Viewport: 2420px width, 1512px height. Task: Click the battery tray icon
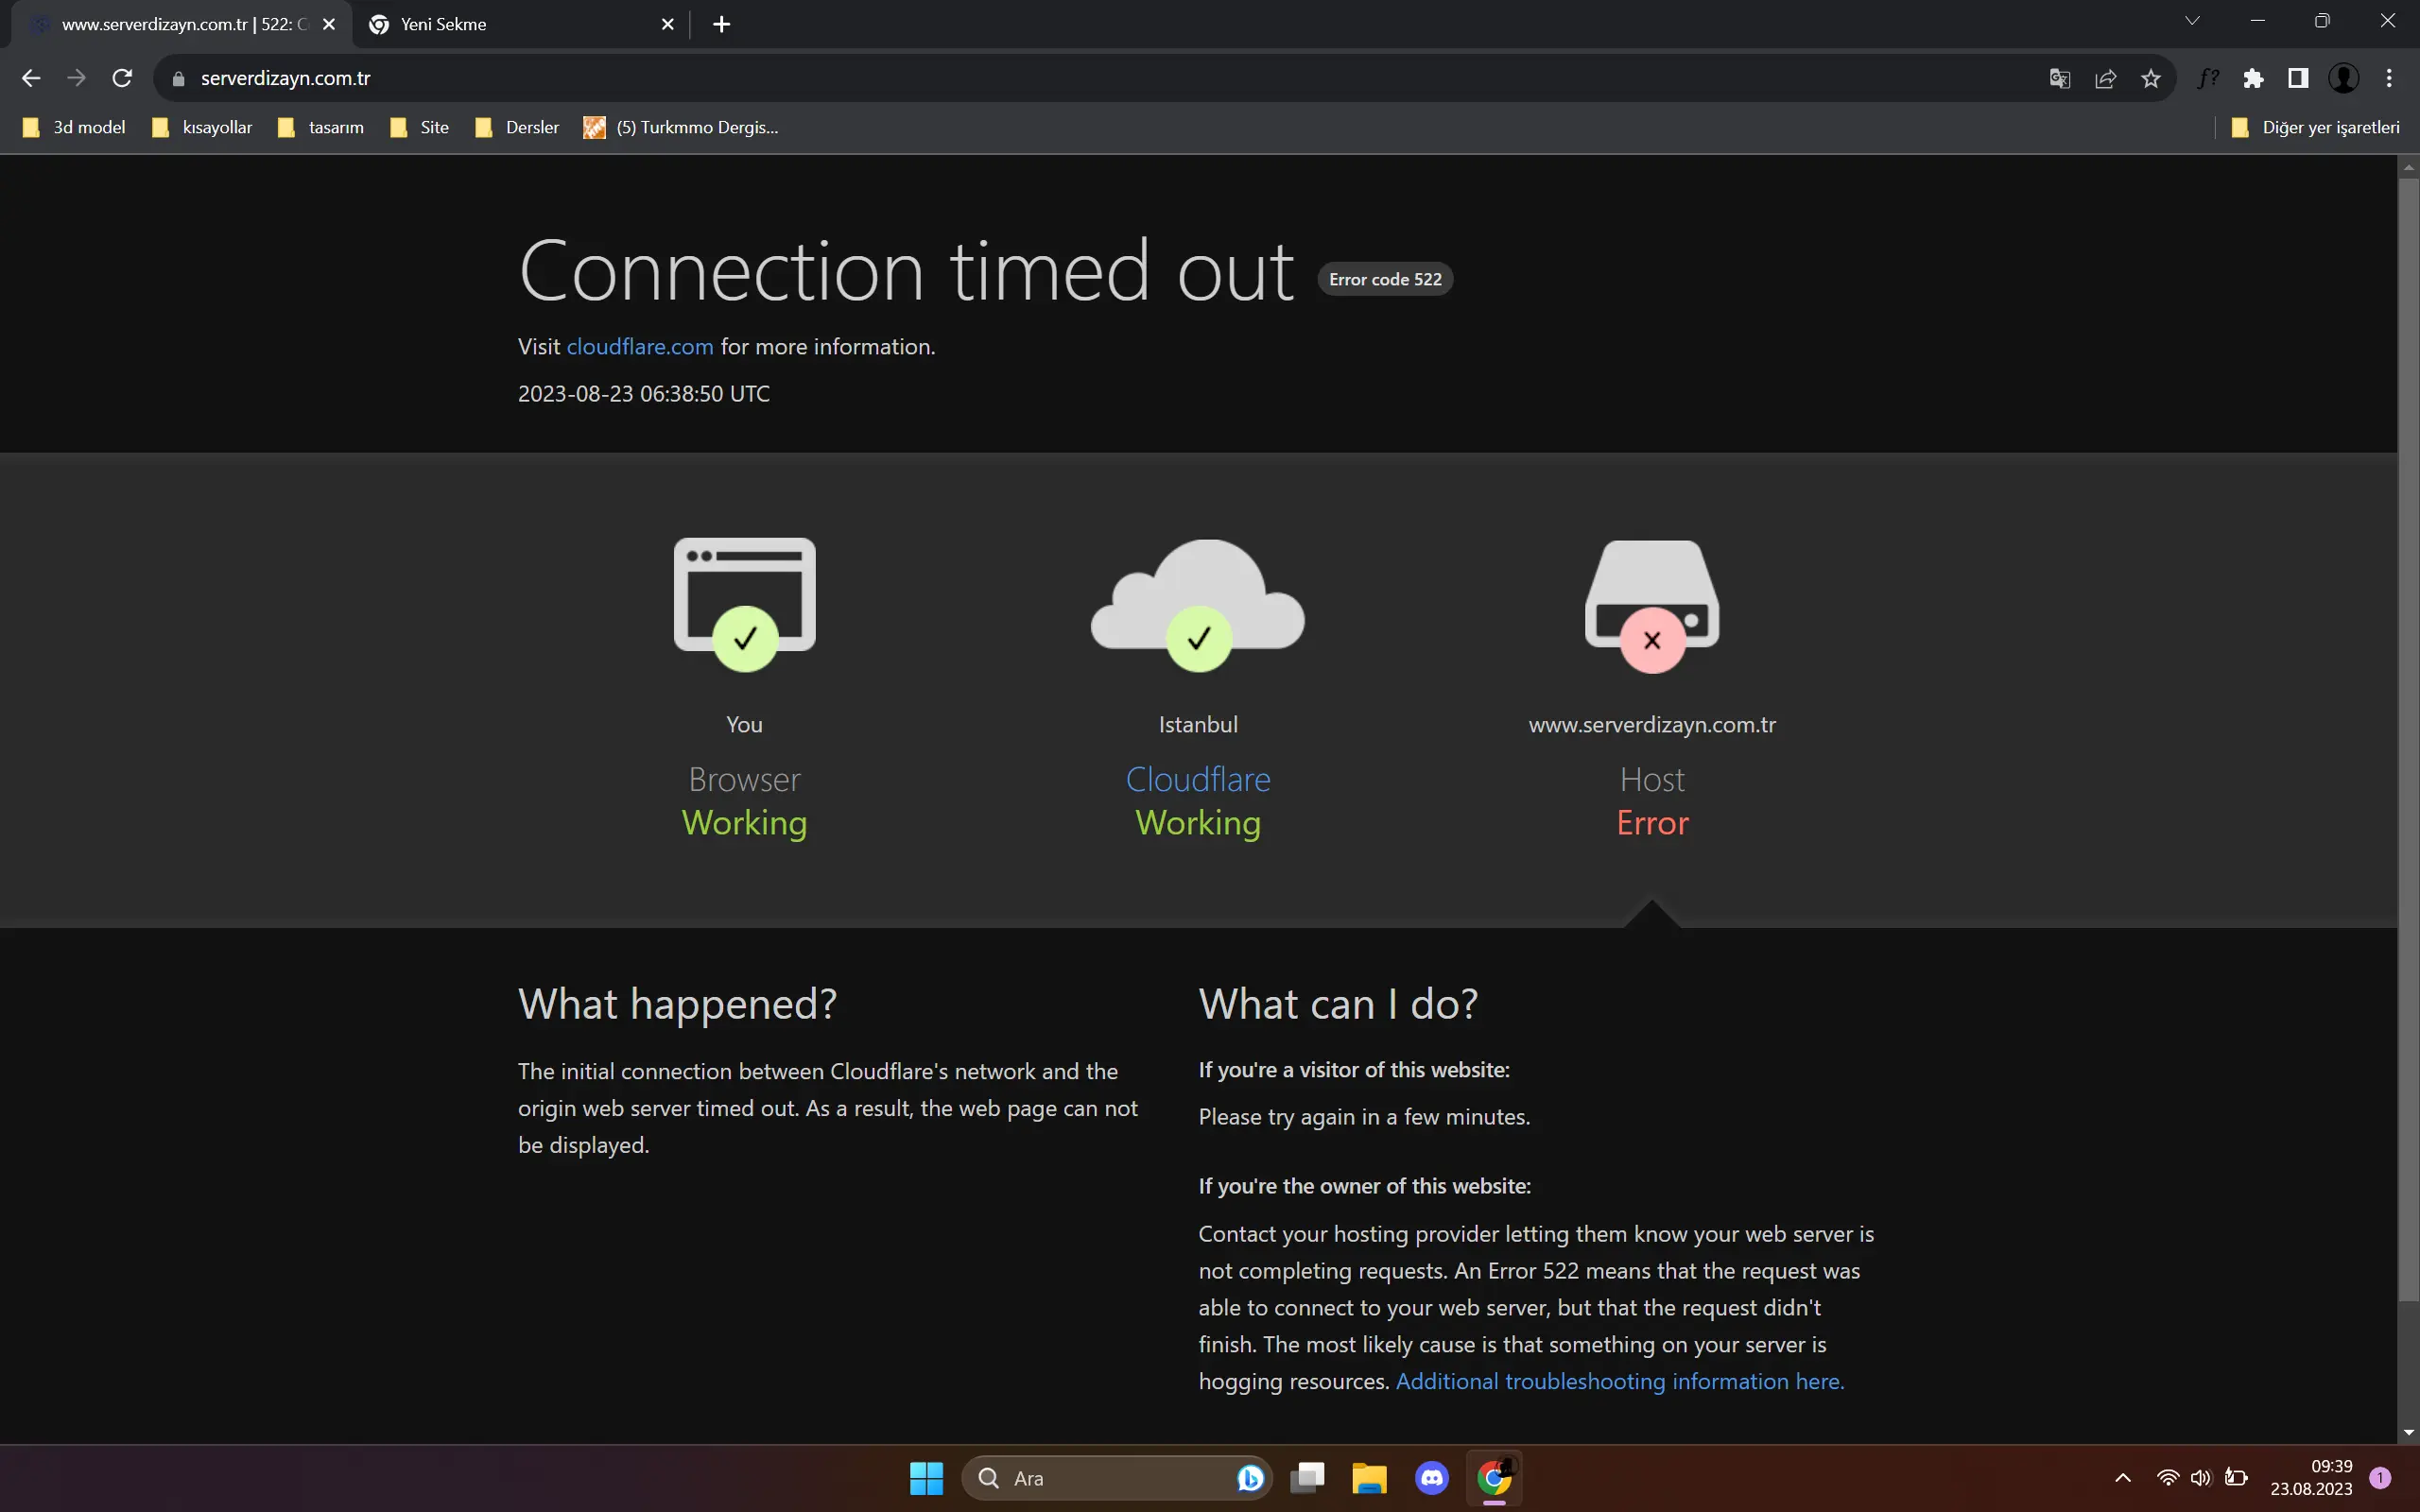pyautogui.click(x=2236, y=1478)
